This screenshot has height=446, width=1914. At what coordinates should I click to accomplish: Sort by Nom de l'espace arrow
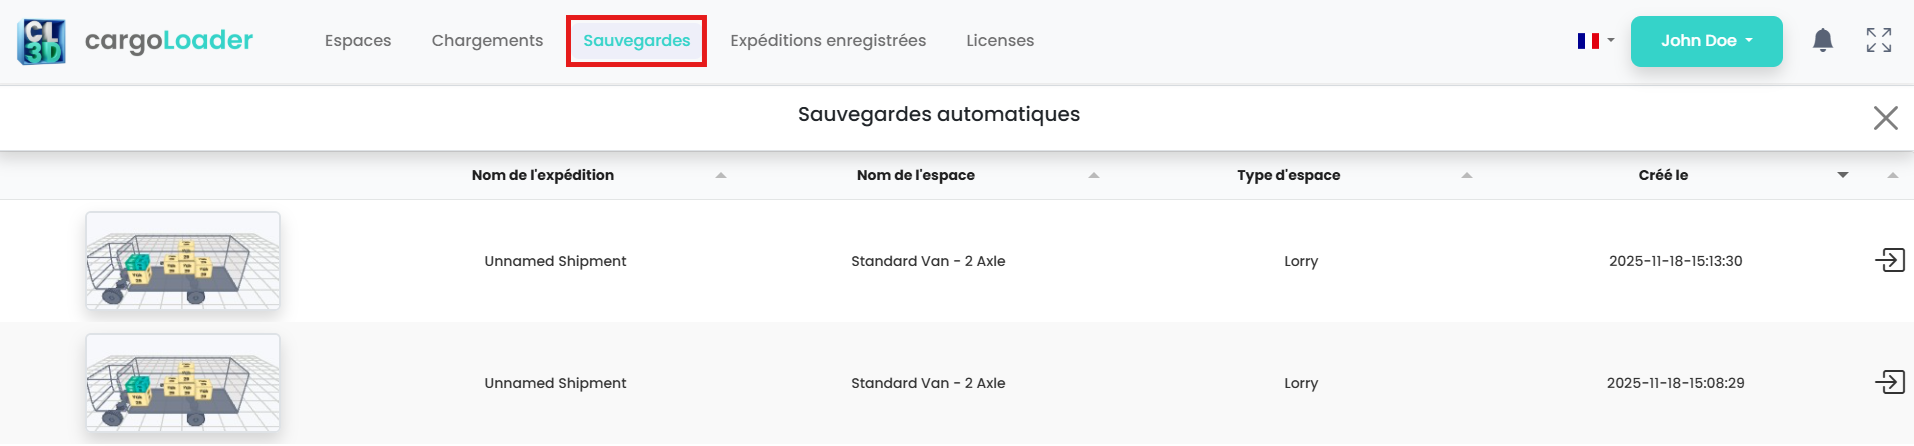click(x=1093, y=176)
